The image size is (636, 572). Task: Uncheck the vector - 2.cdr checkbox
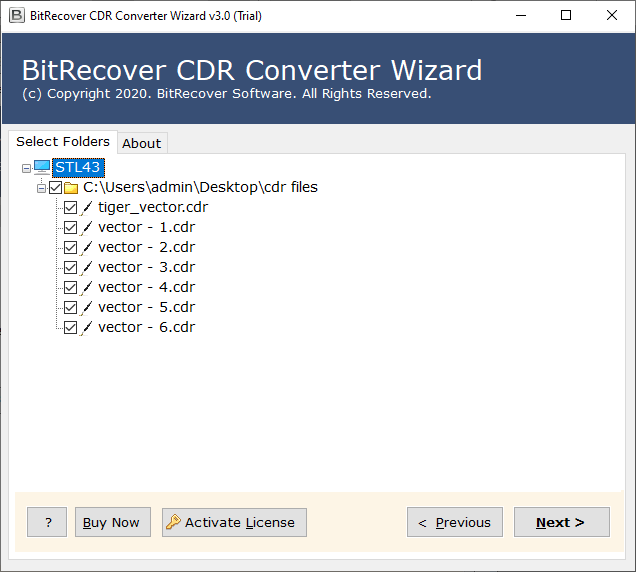71,248
